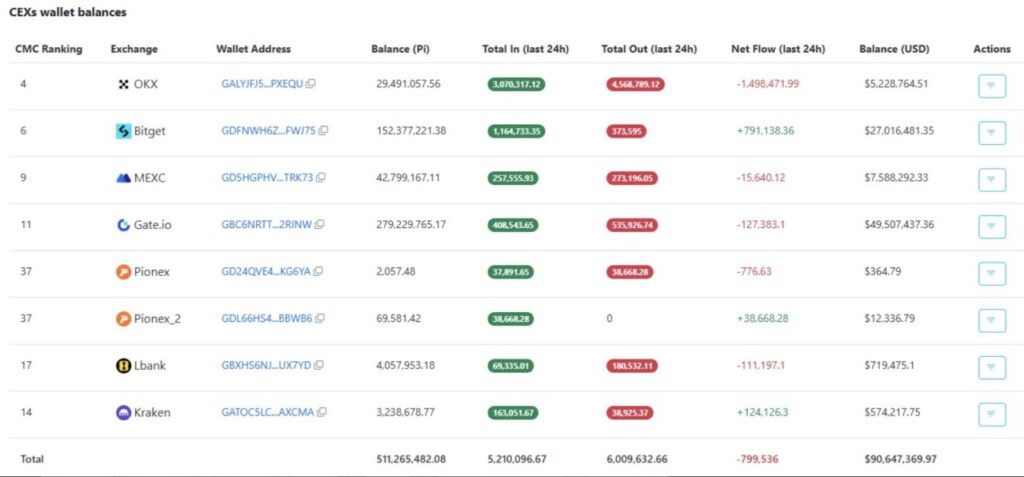Open the filter action for Bitget row
Viewport: 1024px width, 477px height.
point(990,132)
